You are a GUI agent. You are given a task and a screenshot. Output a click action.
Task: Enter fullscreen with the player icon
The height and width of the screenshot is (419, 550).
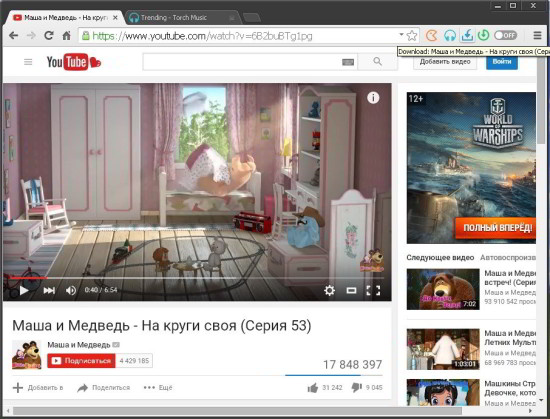pyautogui.click(x=373, y=290)
